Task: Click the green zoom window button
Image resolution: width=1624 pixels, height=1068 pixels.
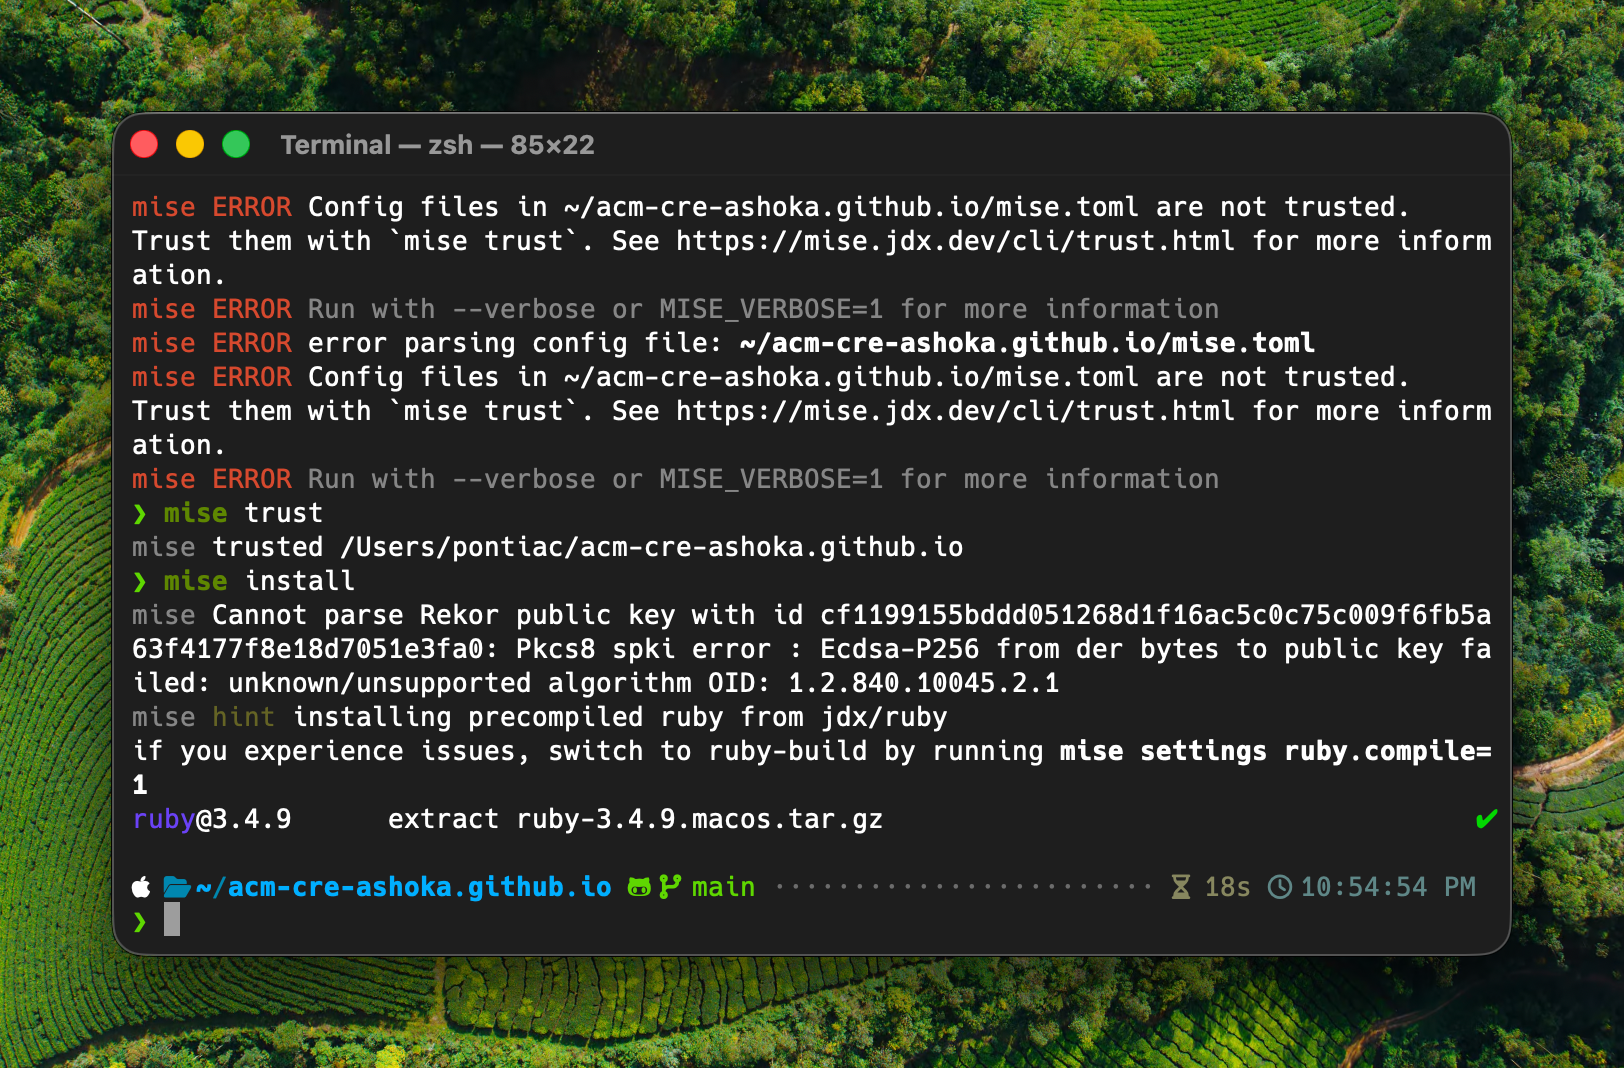Action: click(x=236, y=145)
